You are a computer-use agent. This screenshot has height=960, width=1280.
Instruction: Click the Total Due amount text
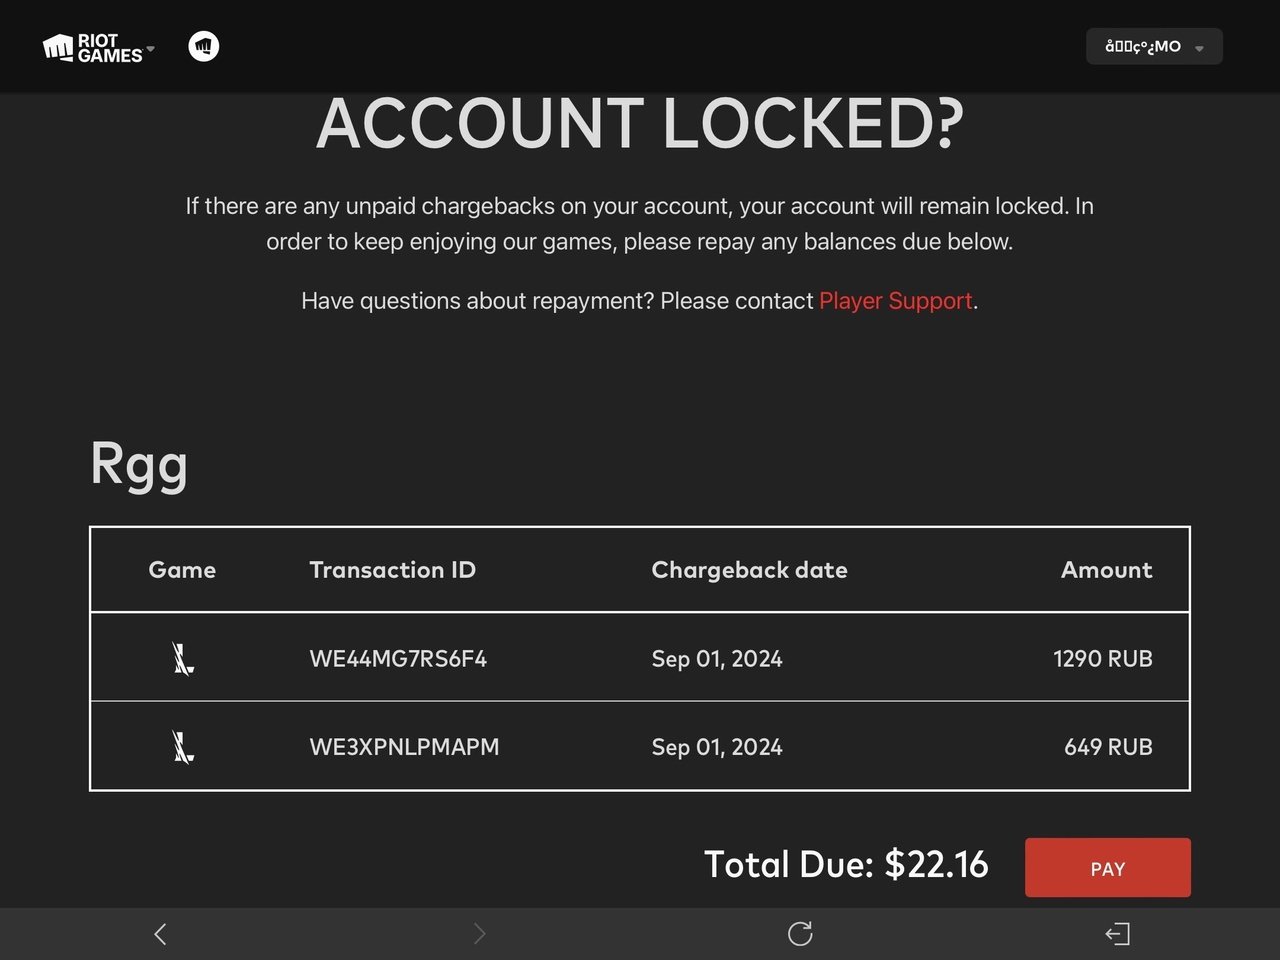click(846, 865)
